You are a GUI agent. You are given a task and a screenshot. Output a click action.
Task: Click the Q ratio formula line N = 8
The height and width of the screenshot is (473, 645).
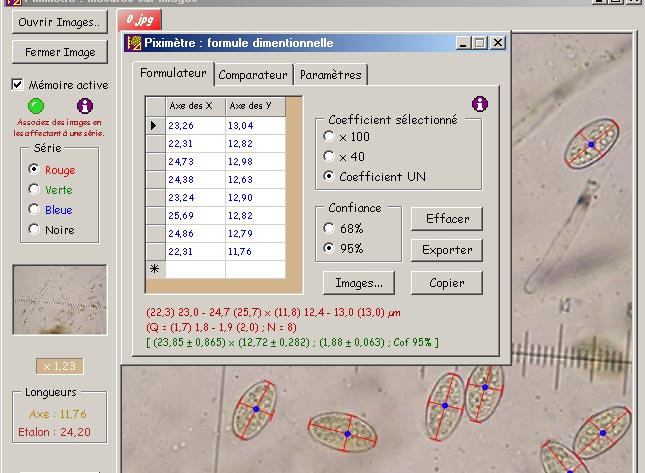(221, 327)
